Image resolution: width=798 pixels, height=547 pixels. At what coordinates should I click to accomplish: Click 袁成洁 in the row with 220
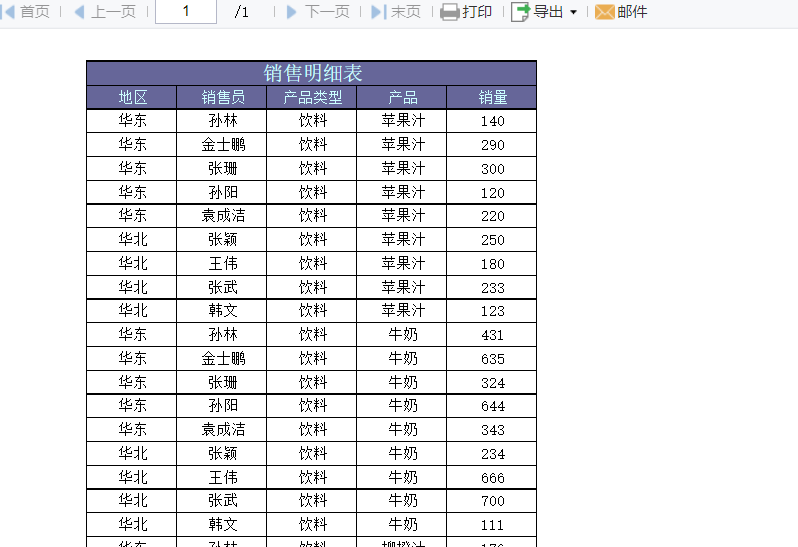click(223, 216)
